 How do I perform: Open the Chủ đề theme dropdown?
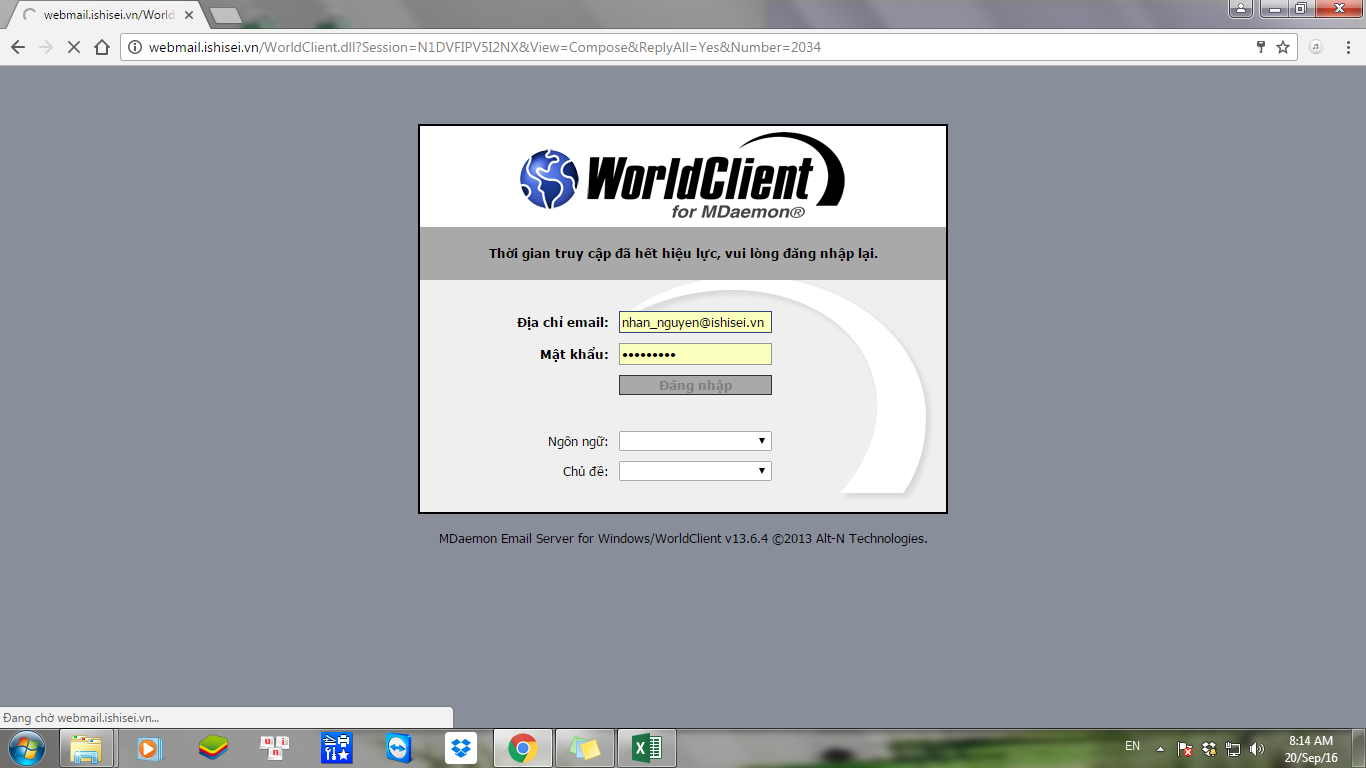(695, 471)
